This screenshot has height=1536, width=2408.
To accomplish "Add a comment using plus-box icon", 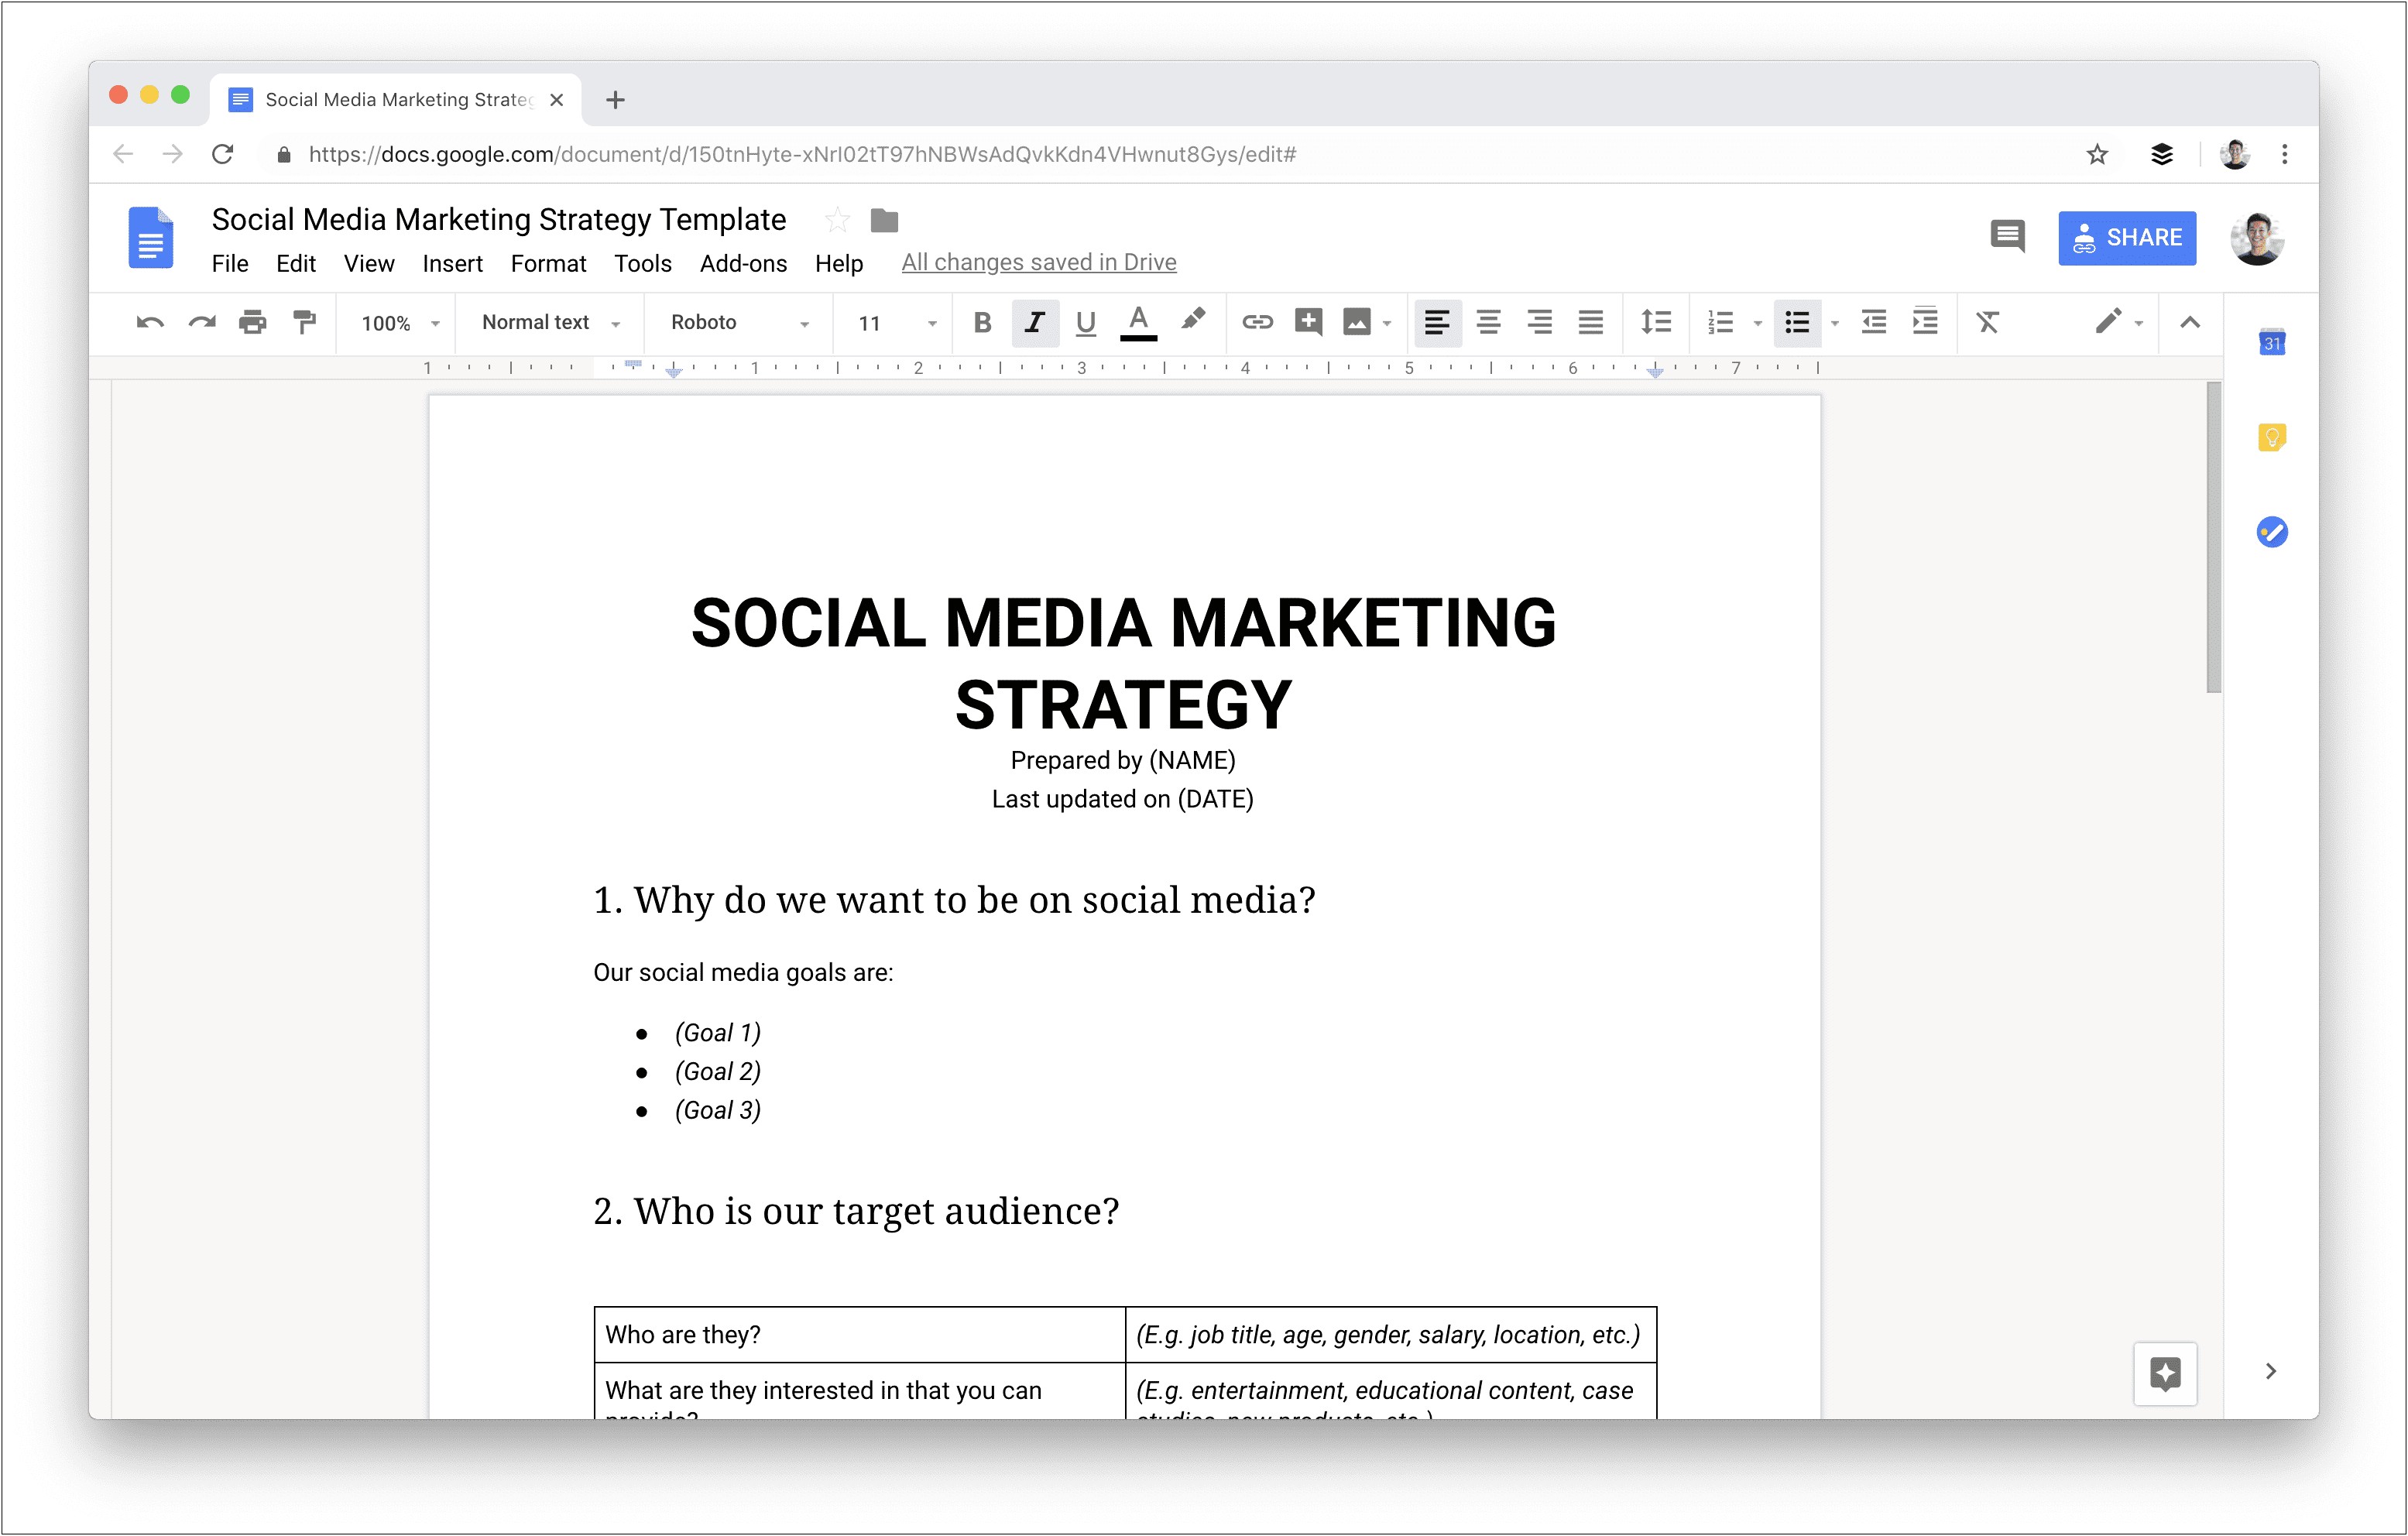I will [x=1308, y=322].
